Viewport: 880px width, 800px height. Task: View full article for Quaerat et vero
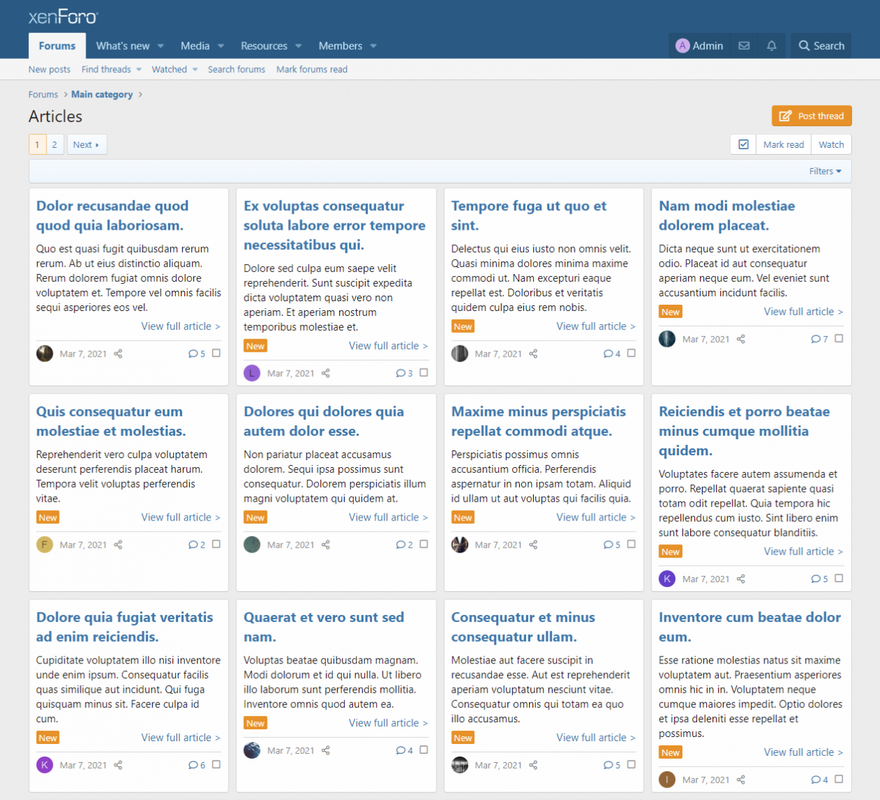(x=388, y=723)
